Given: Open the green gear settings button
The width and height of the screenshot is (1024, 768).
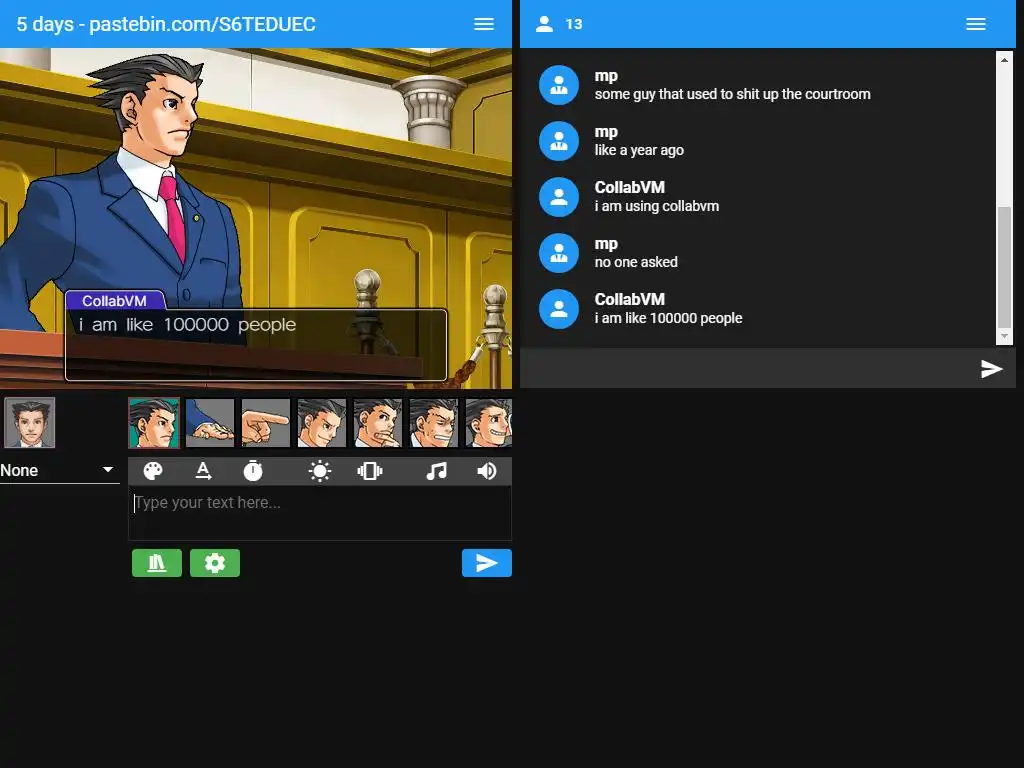Looking at the screenshot, I should coord(215,563).
